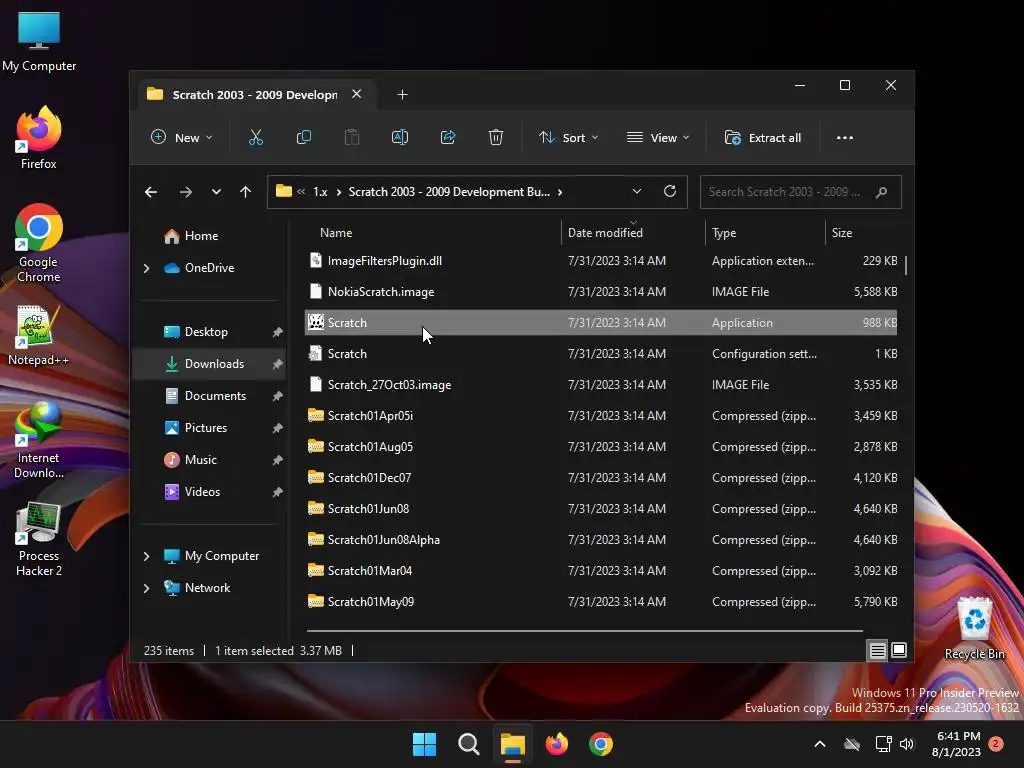This screenshot has width=1024, height=768.
Task: Click the Up directory arrow
Action: pyautogui.click(x=246, y=192)
